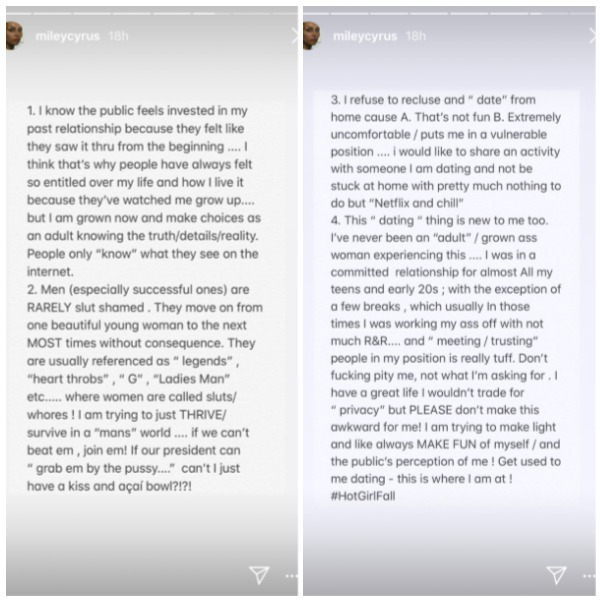The image size is (600, 600).
Task: Open mileycyrus username in right story
Action: [x=365, y=36]
